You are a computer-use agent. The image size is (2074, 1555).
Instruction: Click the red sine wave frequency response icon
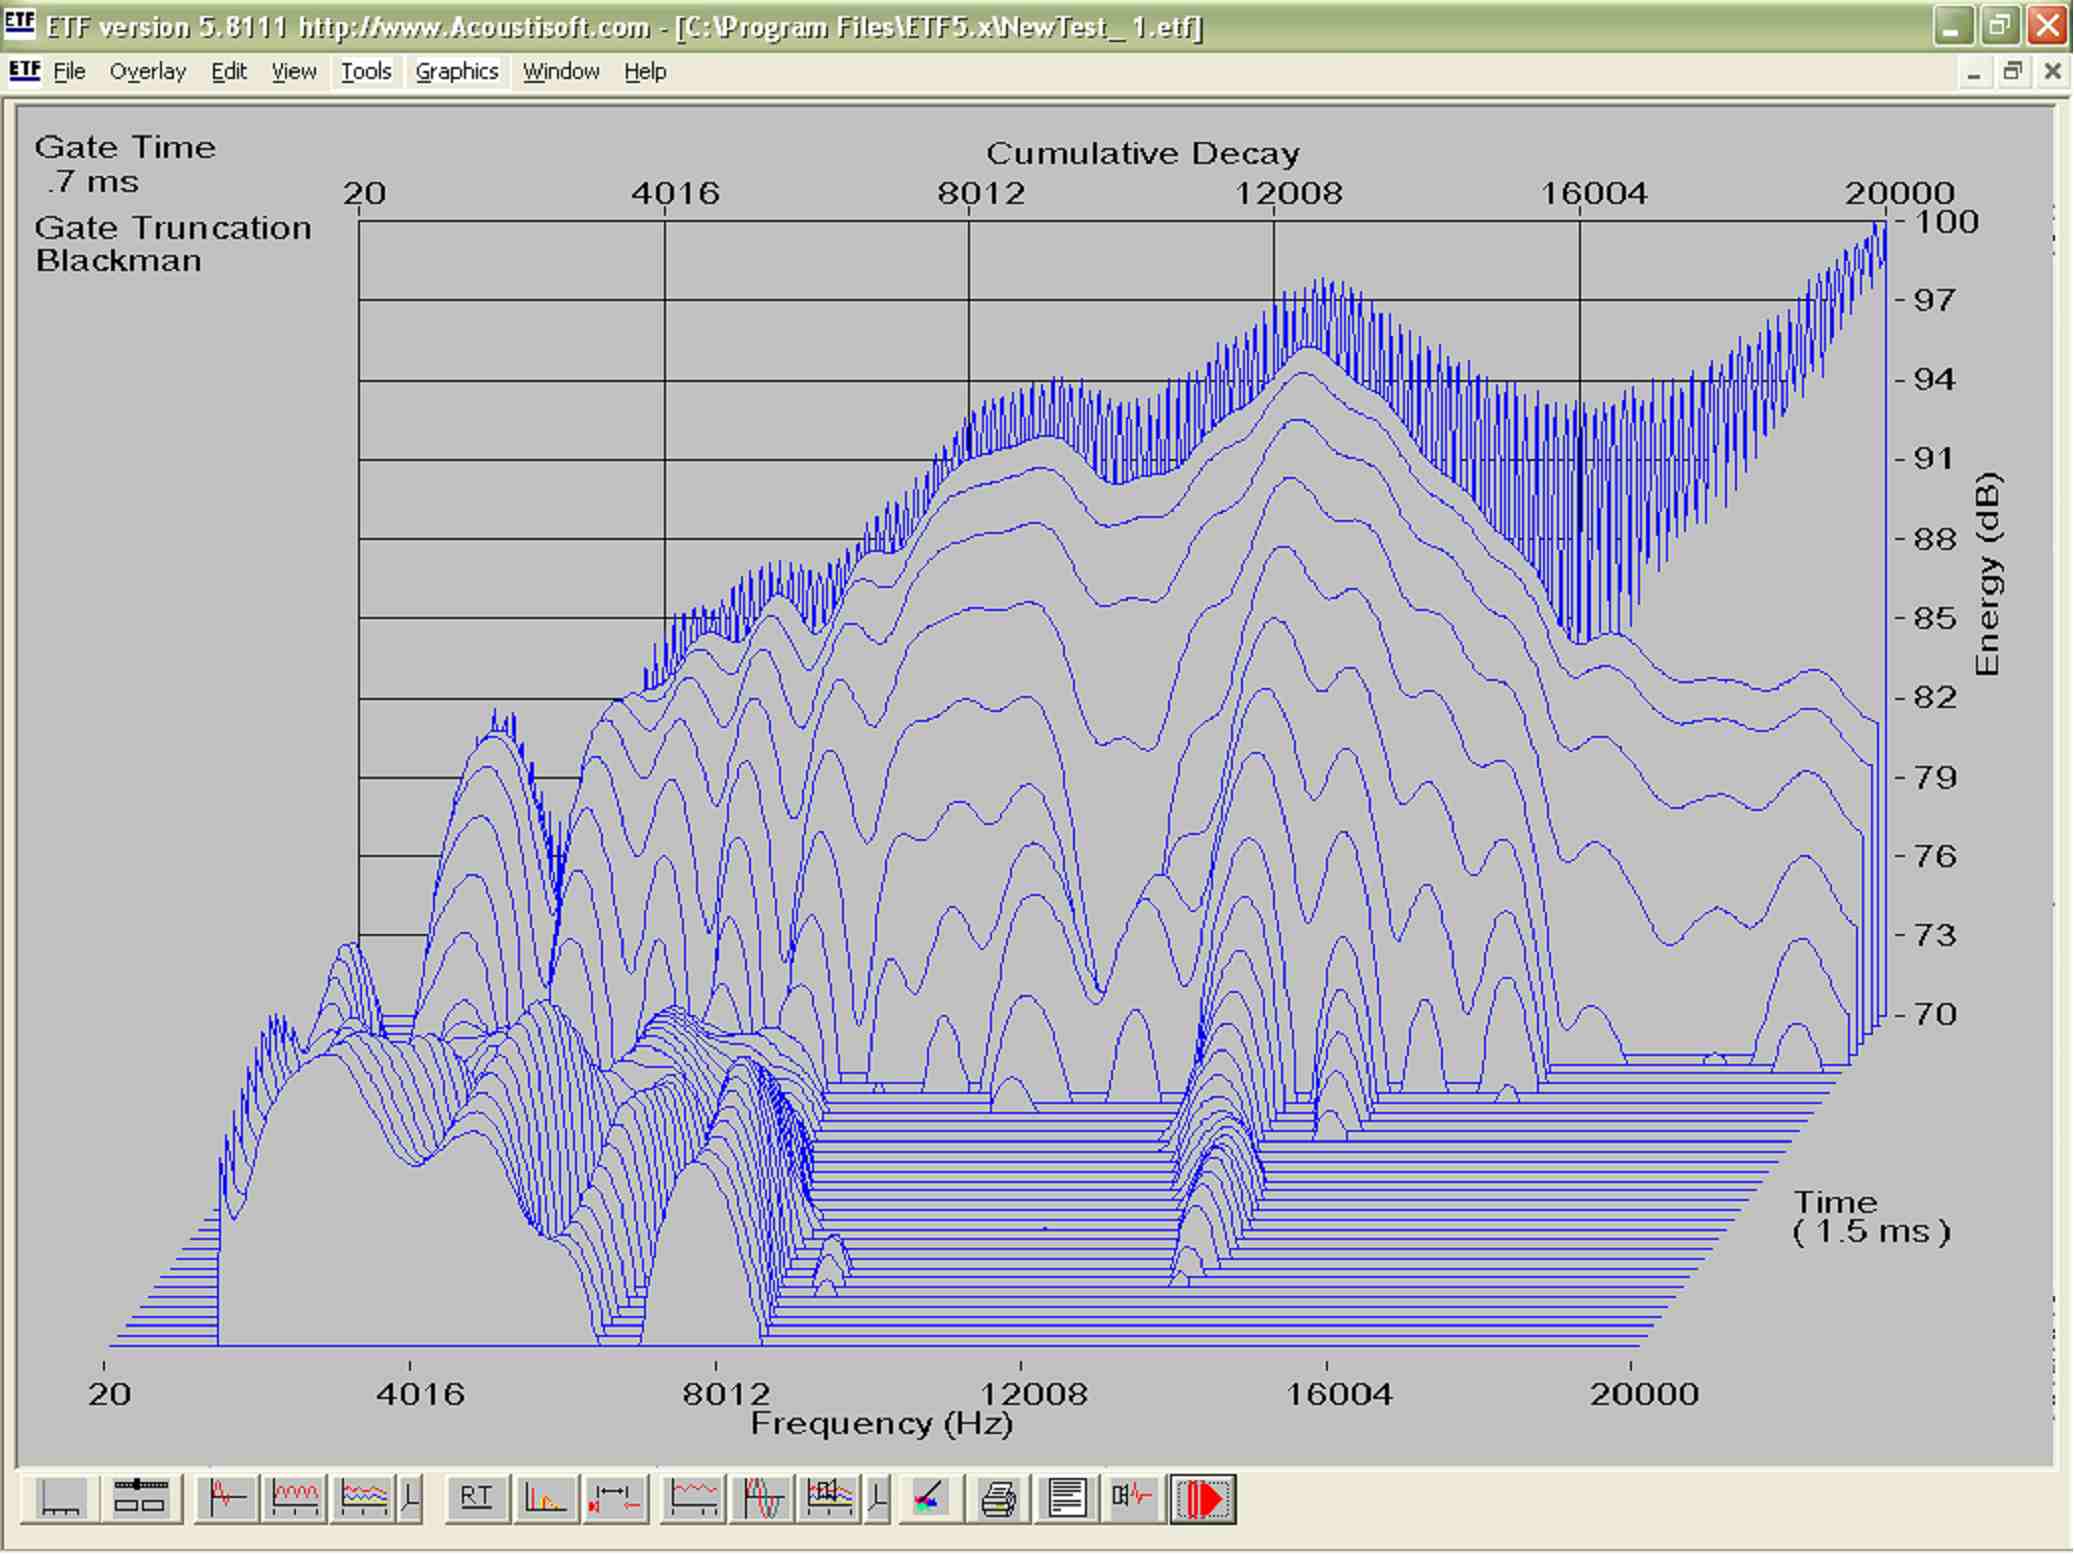[294, 1498]
